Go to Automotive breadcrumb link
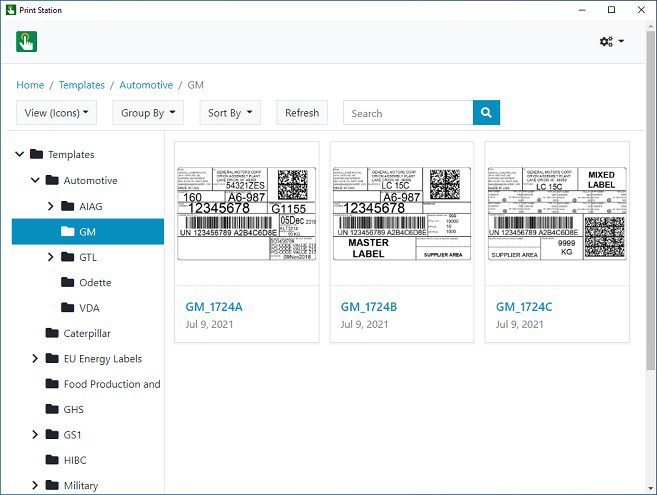The height and width of the screenshot is (495, 657). pyautogui.click(x=146, y=85)
